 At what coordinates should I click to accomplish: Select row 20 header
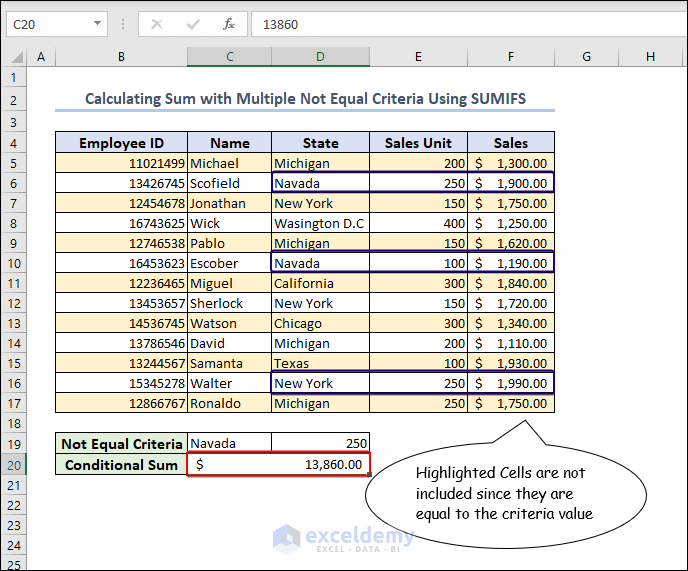click(x=14, y=465)
